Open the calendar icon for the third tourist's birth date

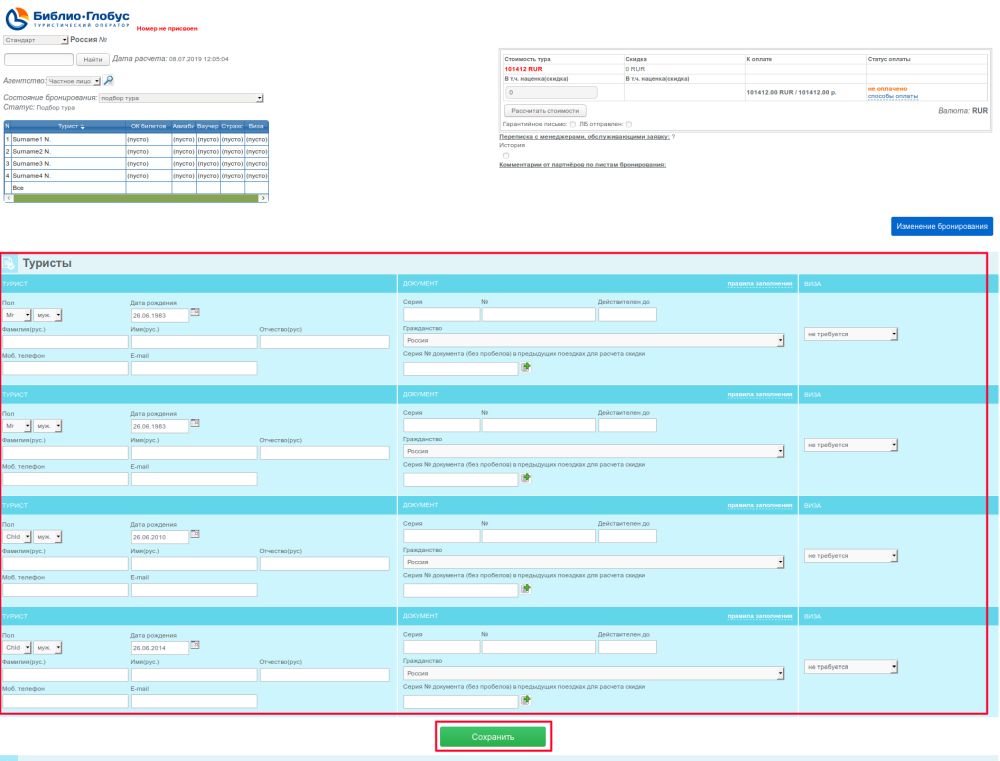(x=196, y=532)
